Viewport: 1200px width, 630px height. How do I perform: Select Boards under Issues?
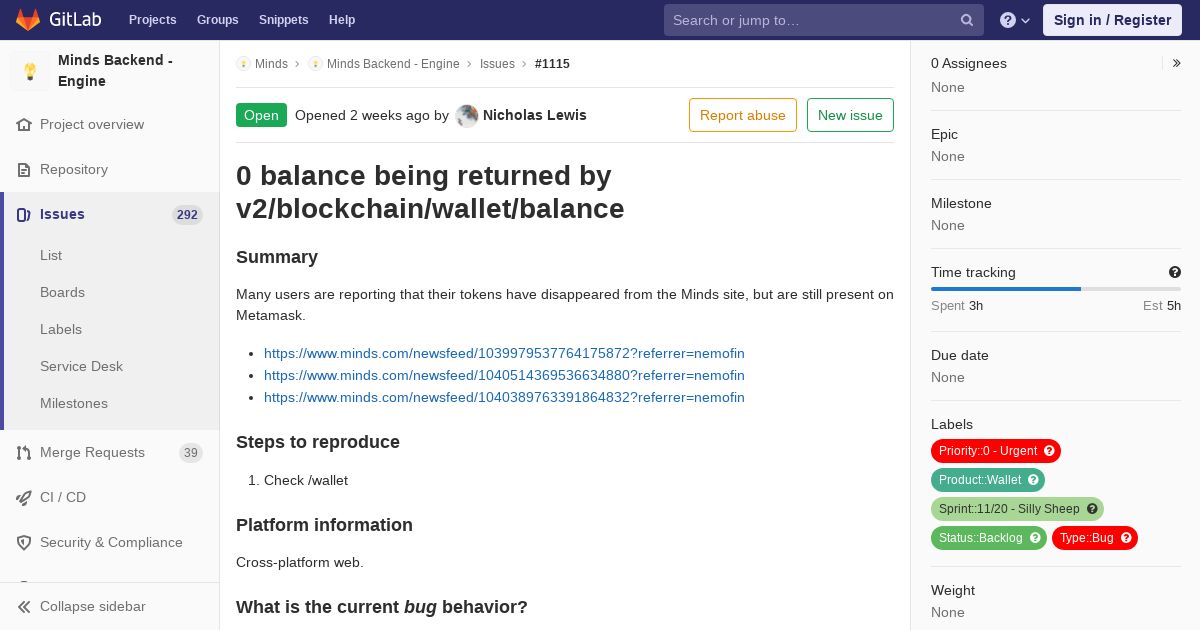click(62, 292)
